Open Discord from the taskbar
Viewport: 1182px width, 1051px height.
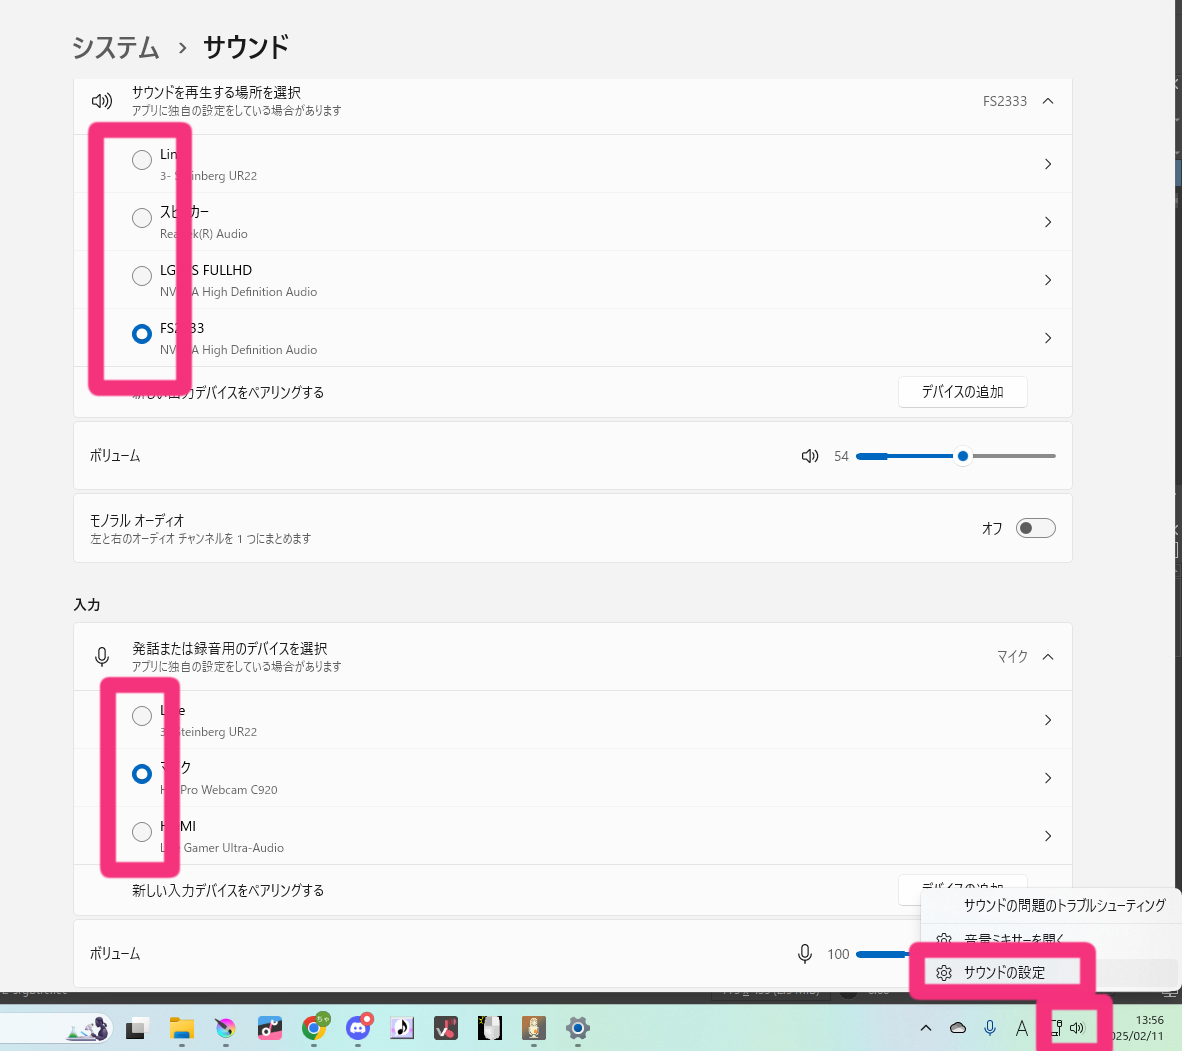click(358, 1028)
